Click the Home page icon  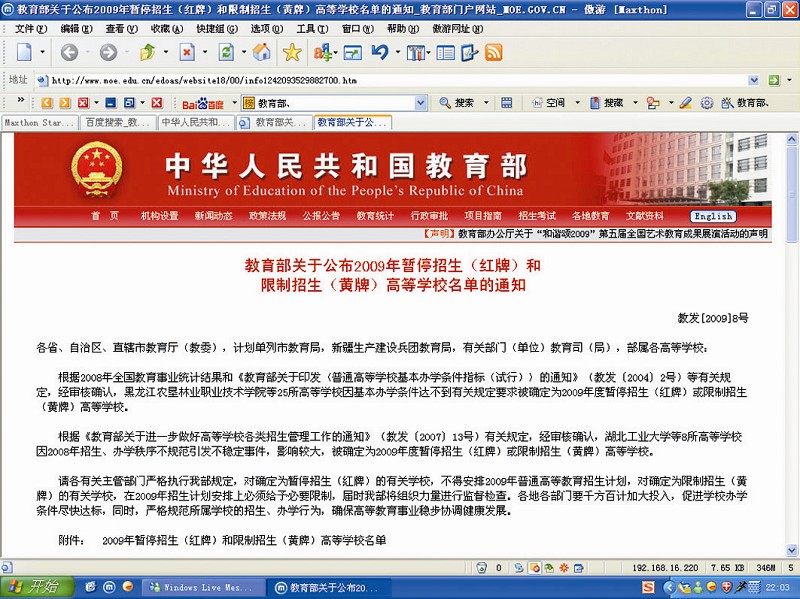(x=262, y=52)
